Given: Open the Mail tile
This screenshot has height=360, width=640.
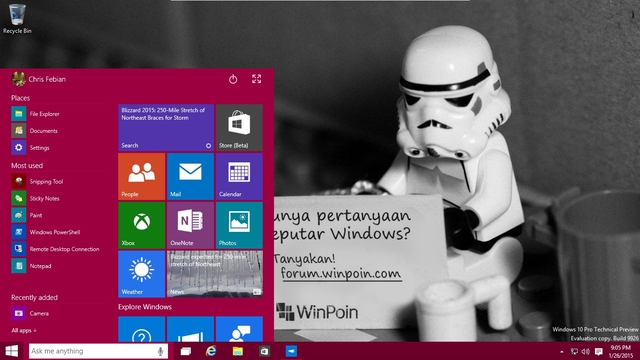Looking at the screenshot, I should coord(190,176).
